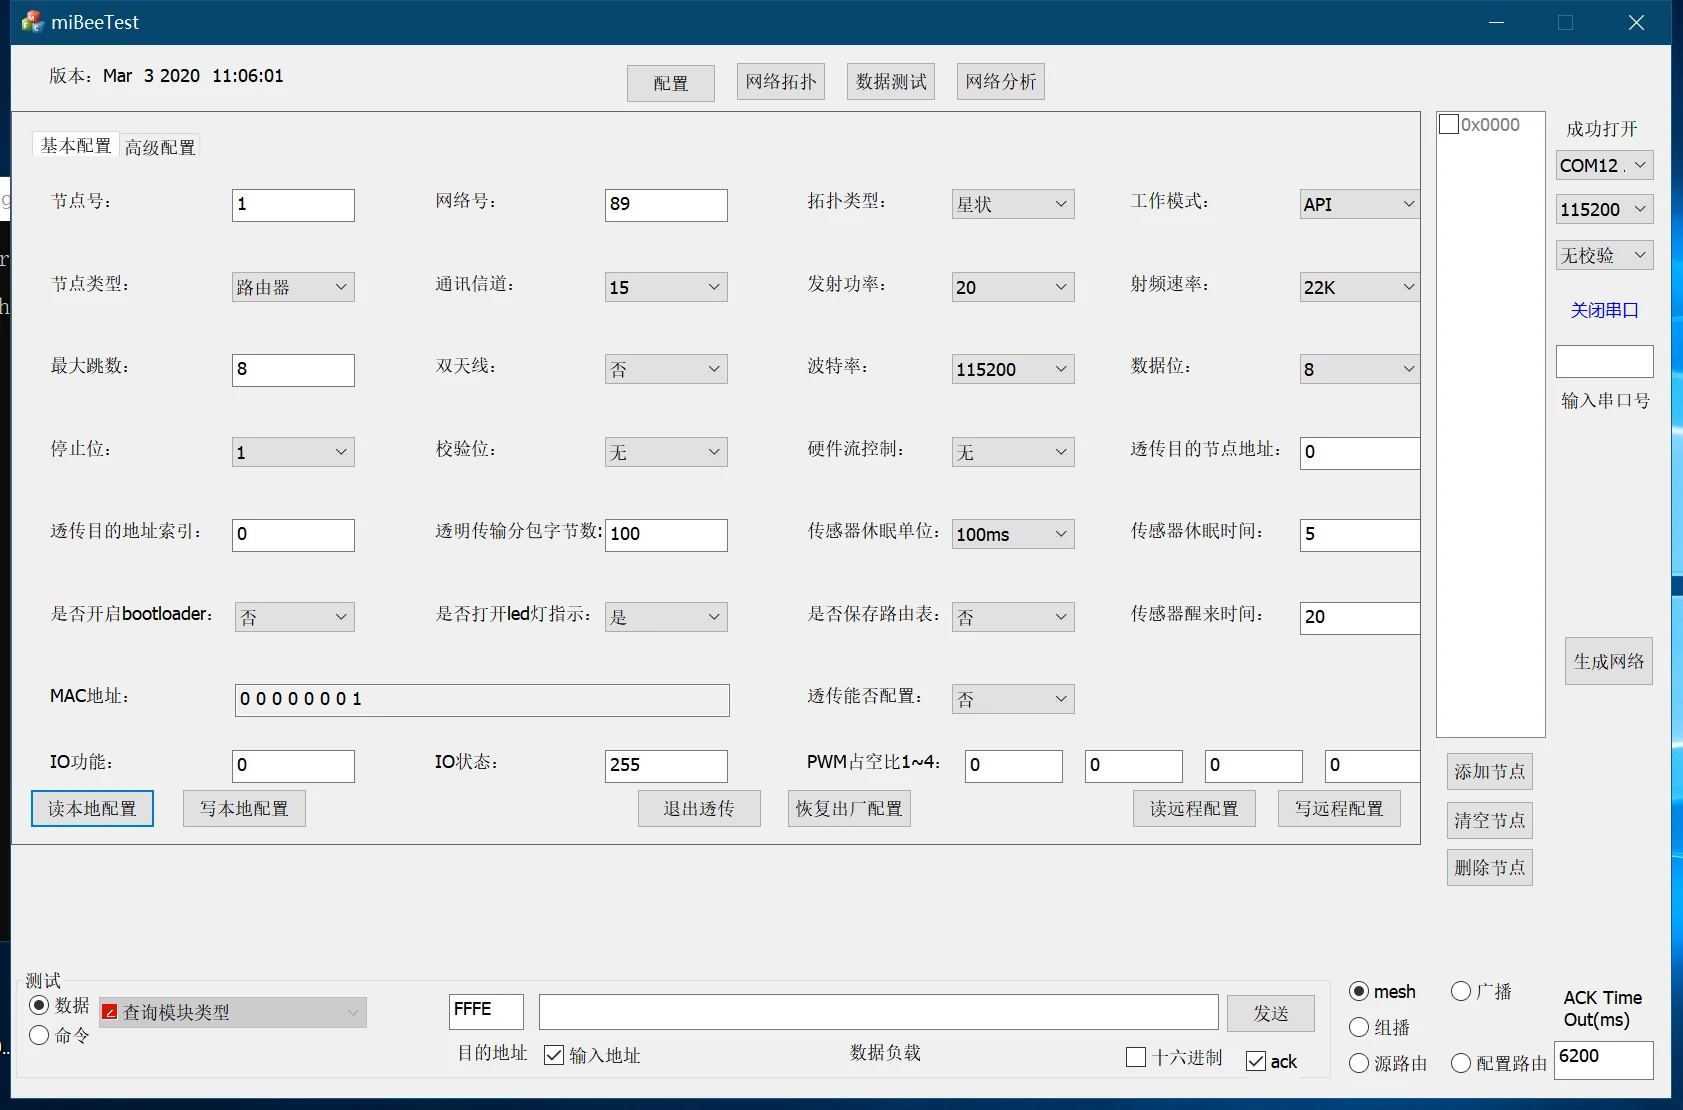The image size is (1683, 1110).
Task: Click 关闭串口 link to close port
Action: coord(1604,311)
